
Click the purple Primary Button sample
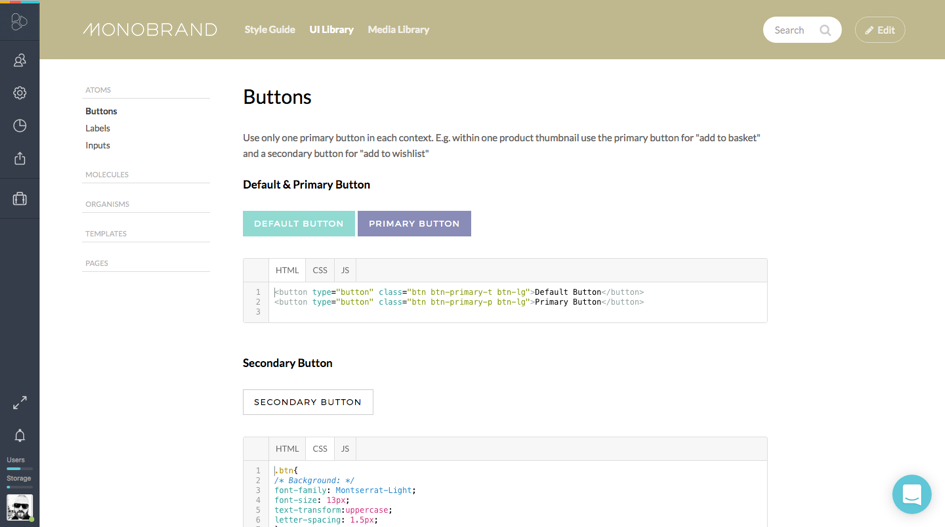[x=414, y=224]
